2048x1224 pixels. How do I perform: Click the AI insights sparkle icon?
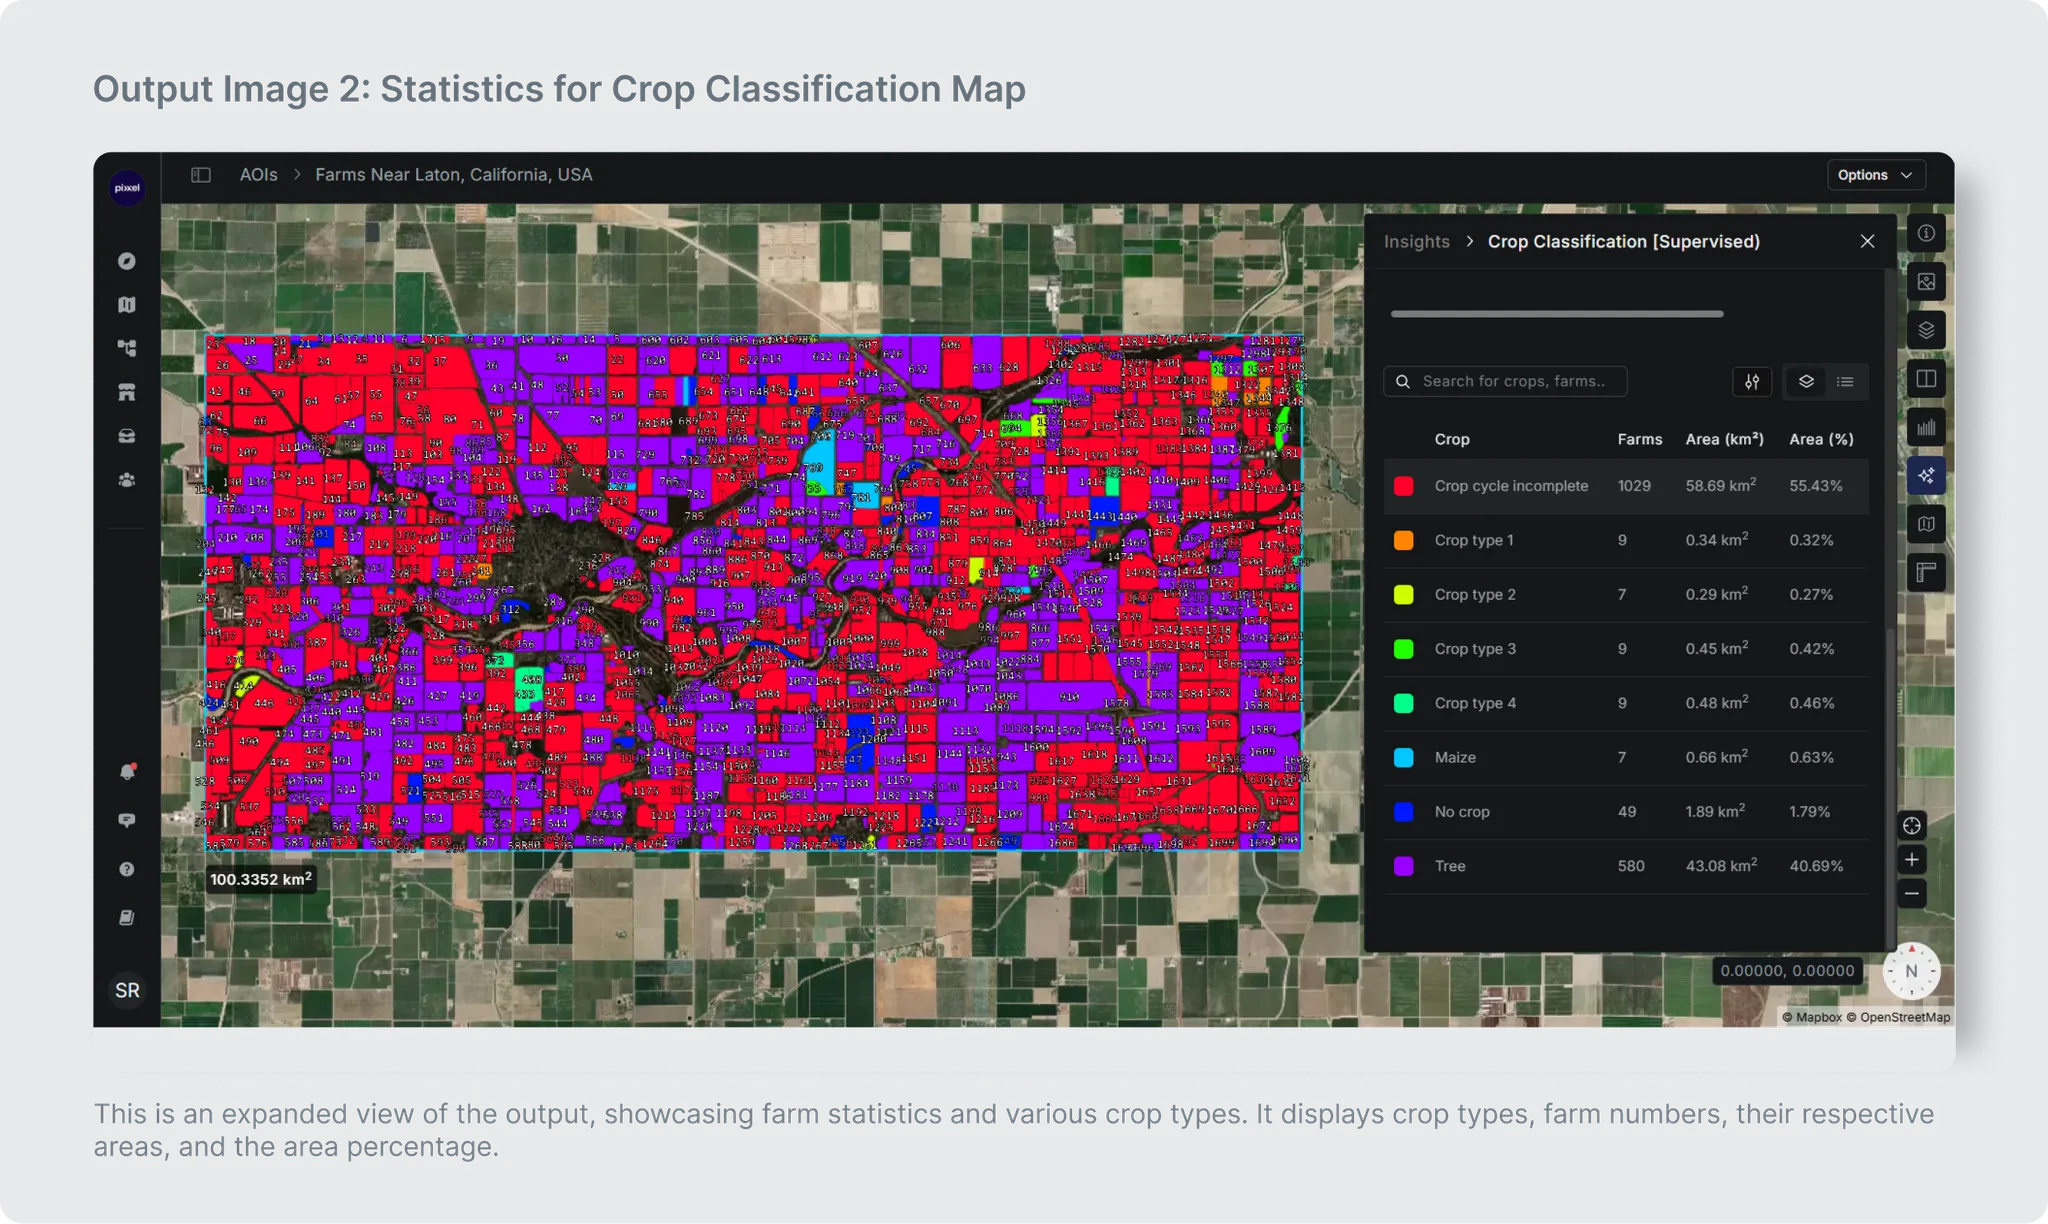pos(1926,476)
